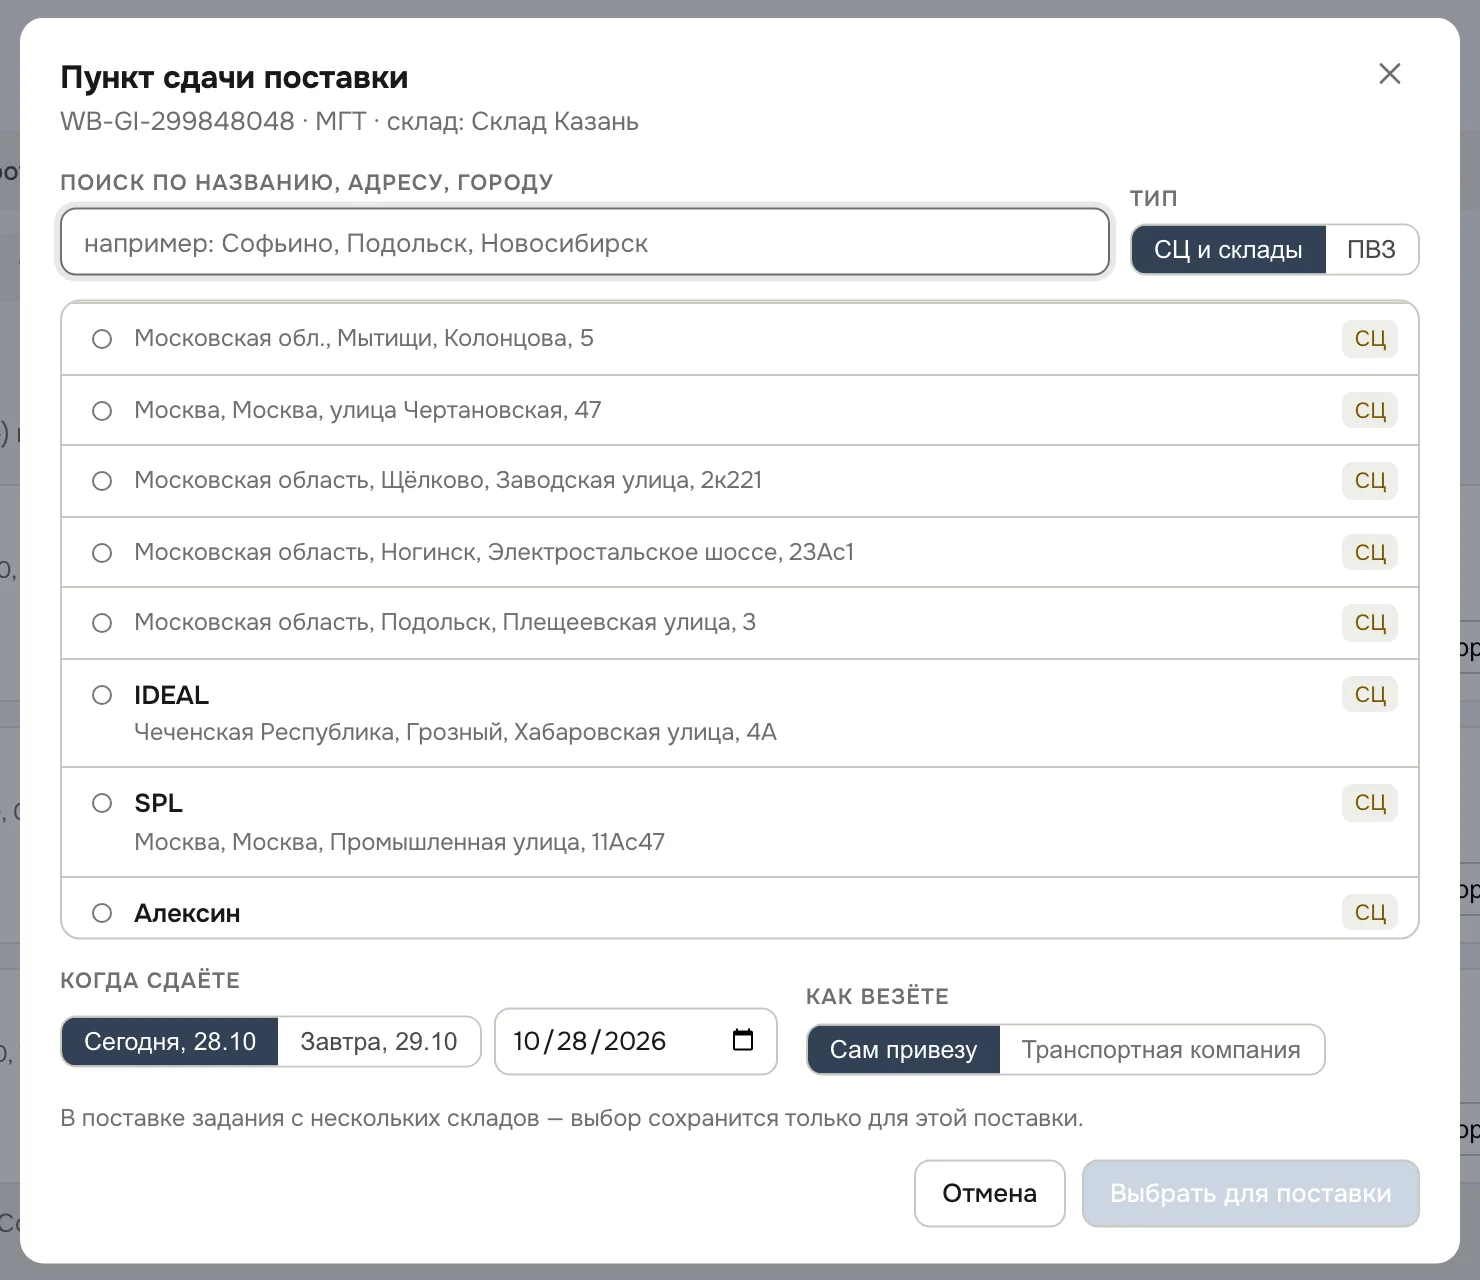Open the calendar picker in date field
This screenshot has width=1480, height=1280.
pos(743,1040)
